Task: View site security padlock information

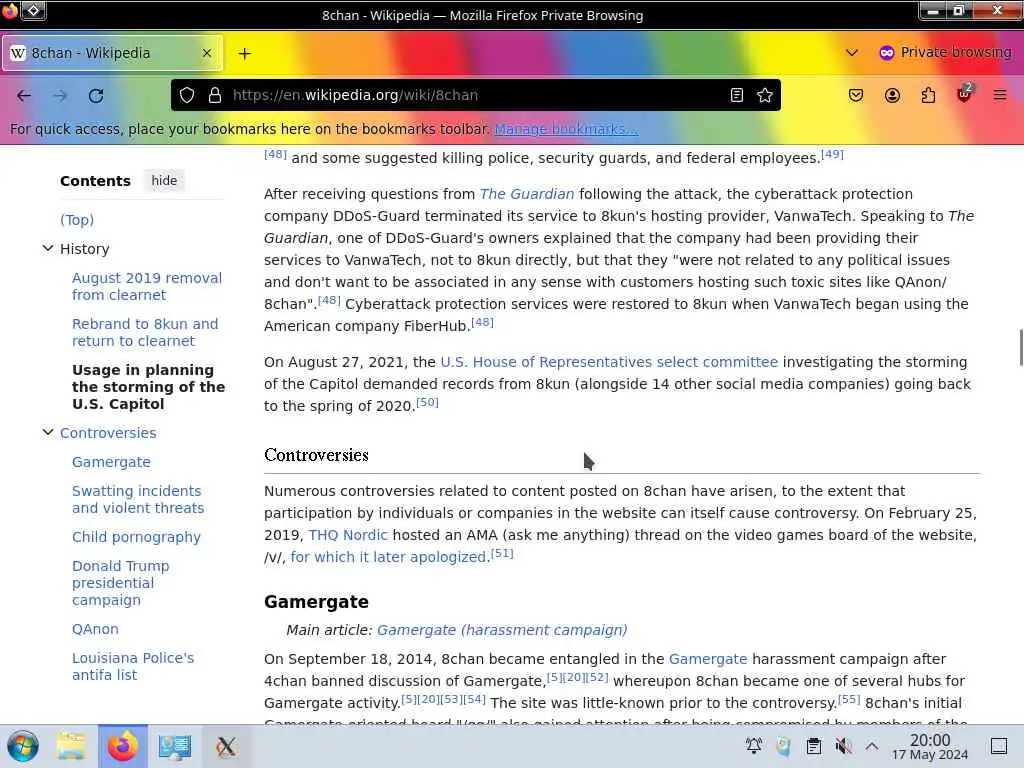Action: click(x=215, y=95)
